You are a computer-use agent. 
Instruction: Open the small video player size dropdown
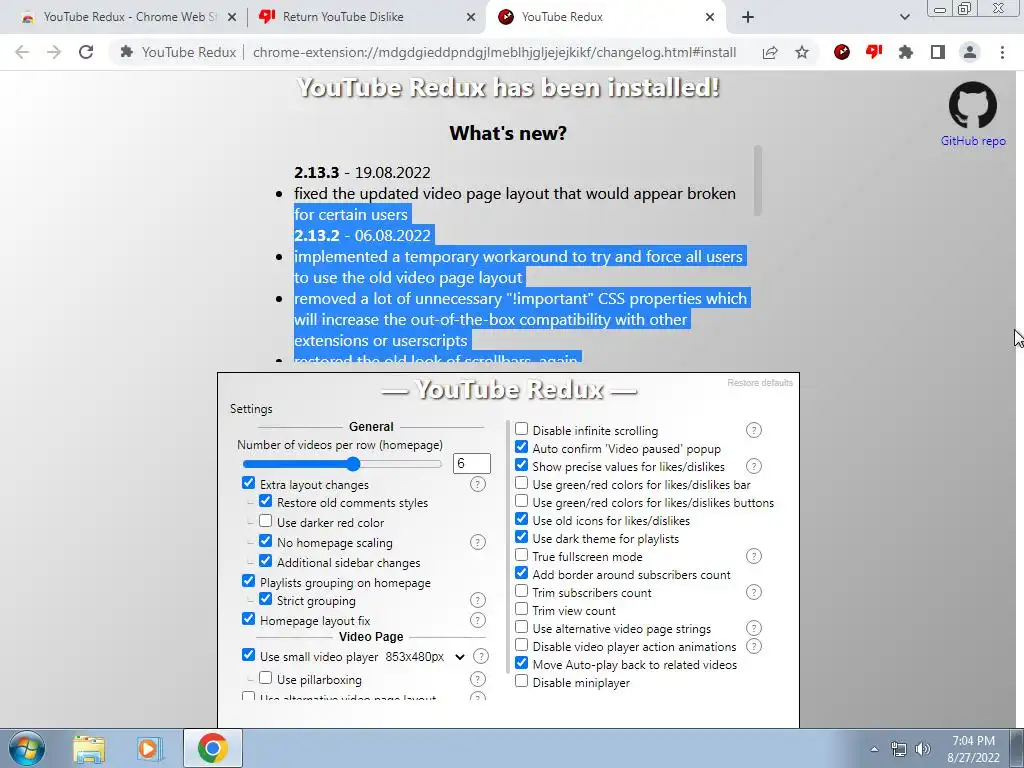tap(425, 657)
